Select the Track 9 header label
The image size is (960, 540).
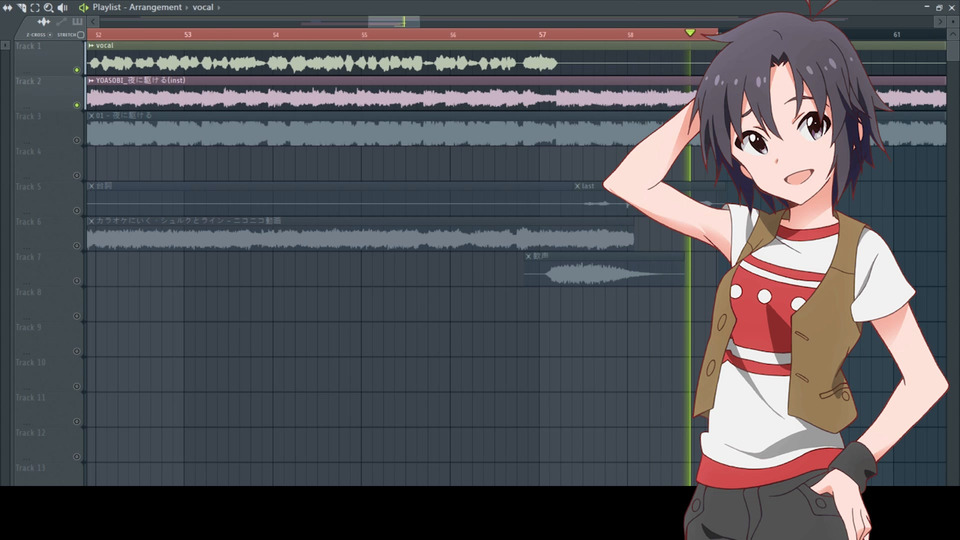pyautogui.click(x=28, y=327)
